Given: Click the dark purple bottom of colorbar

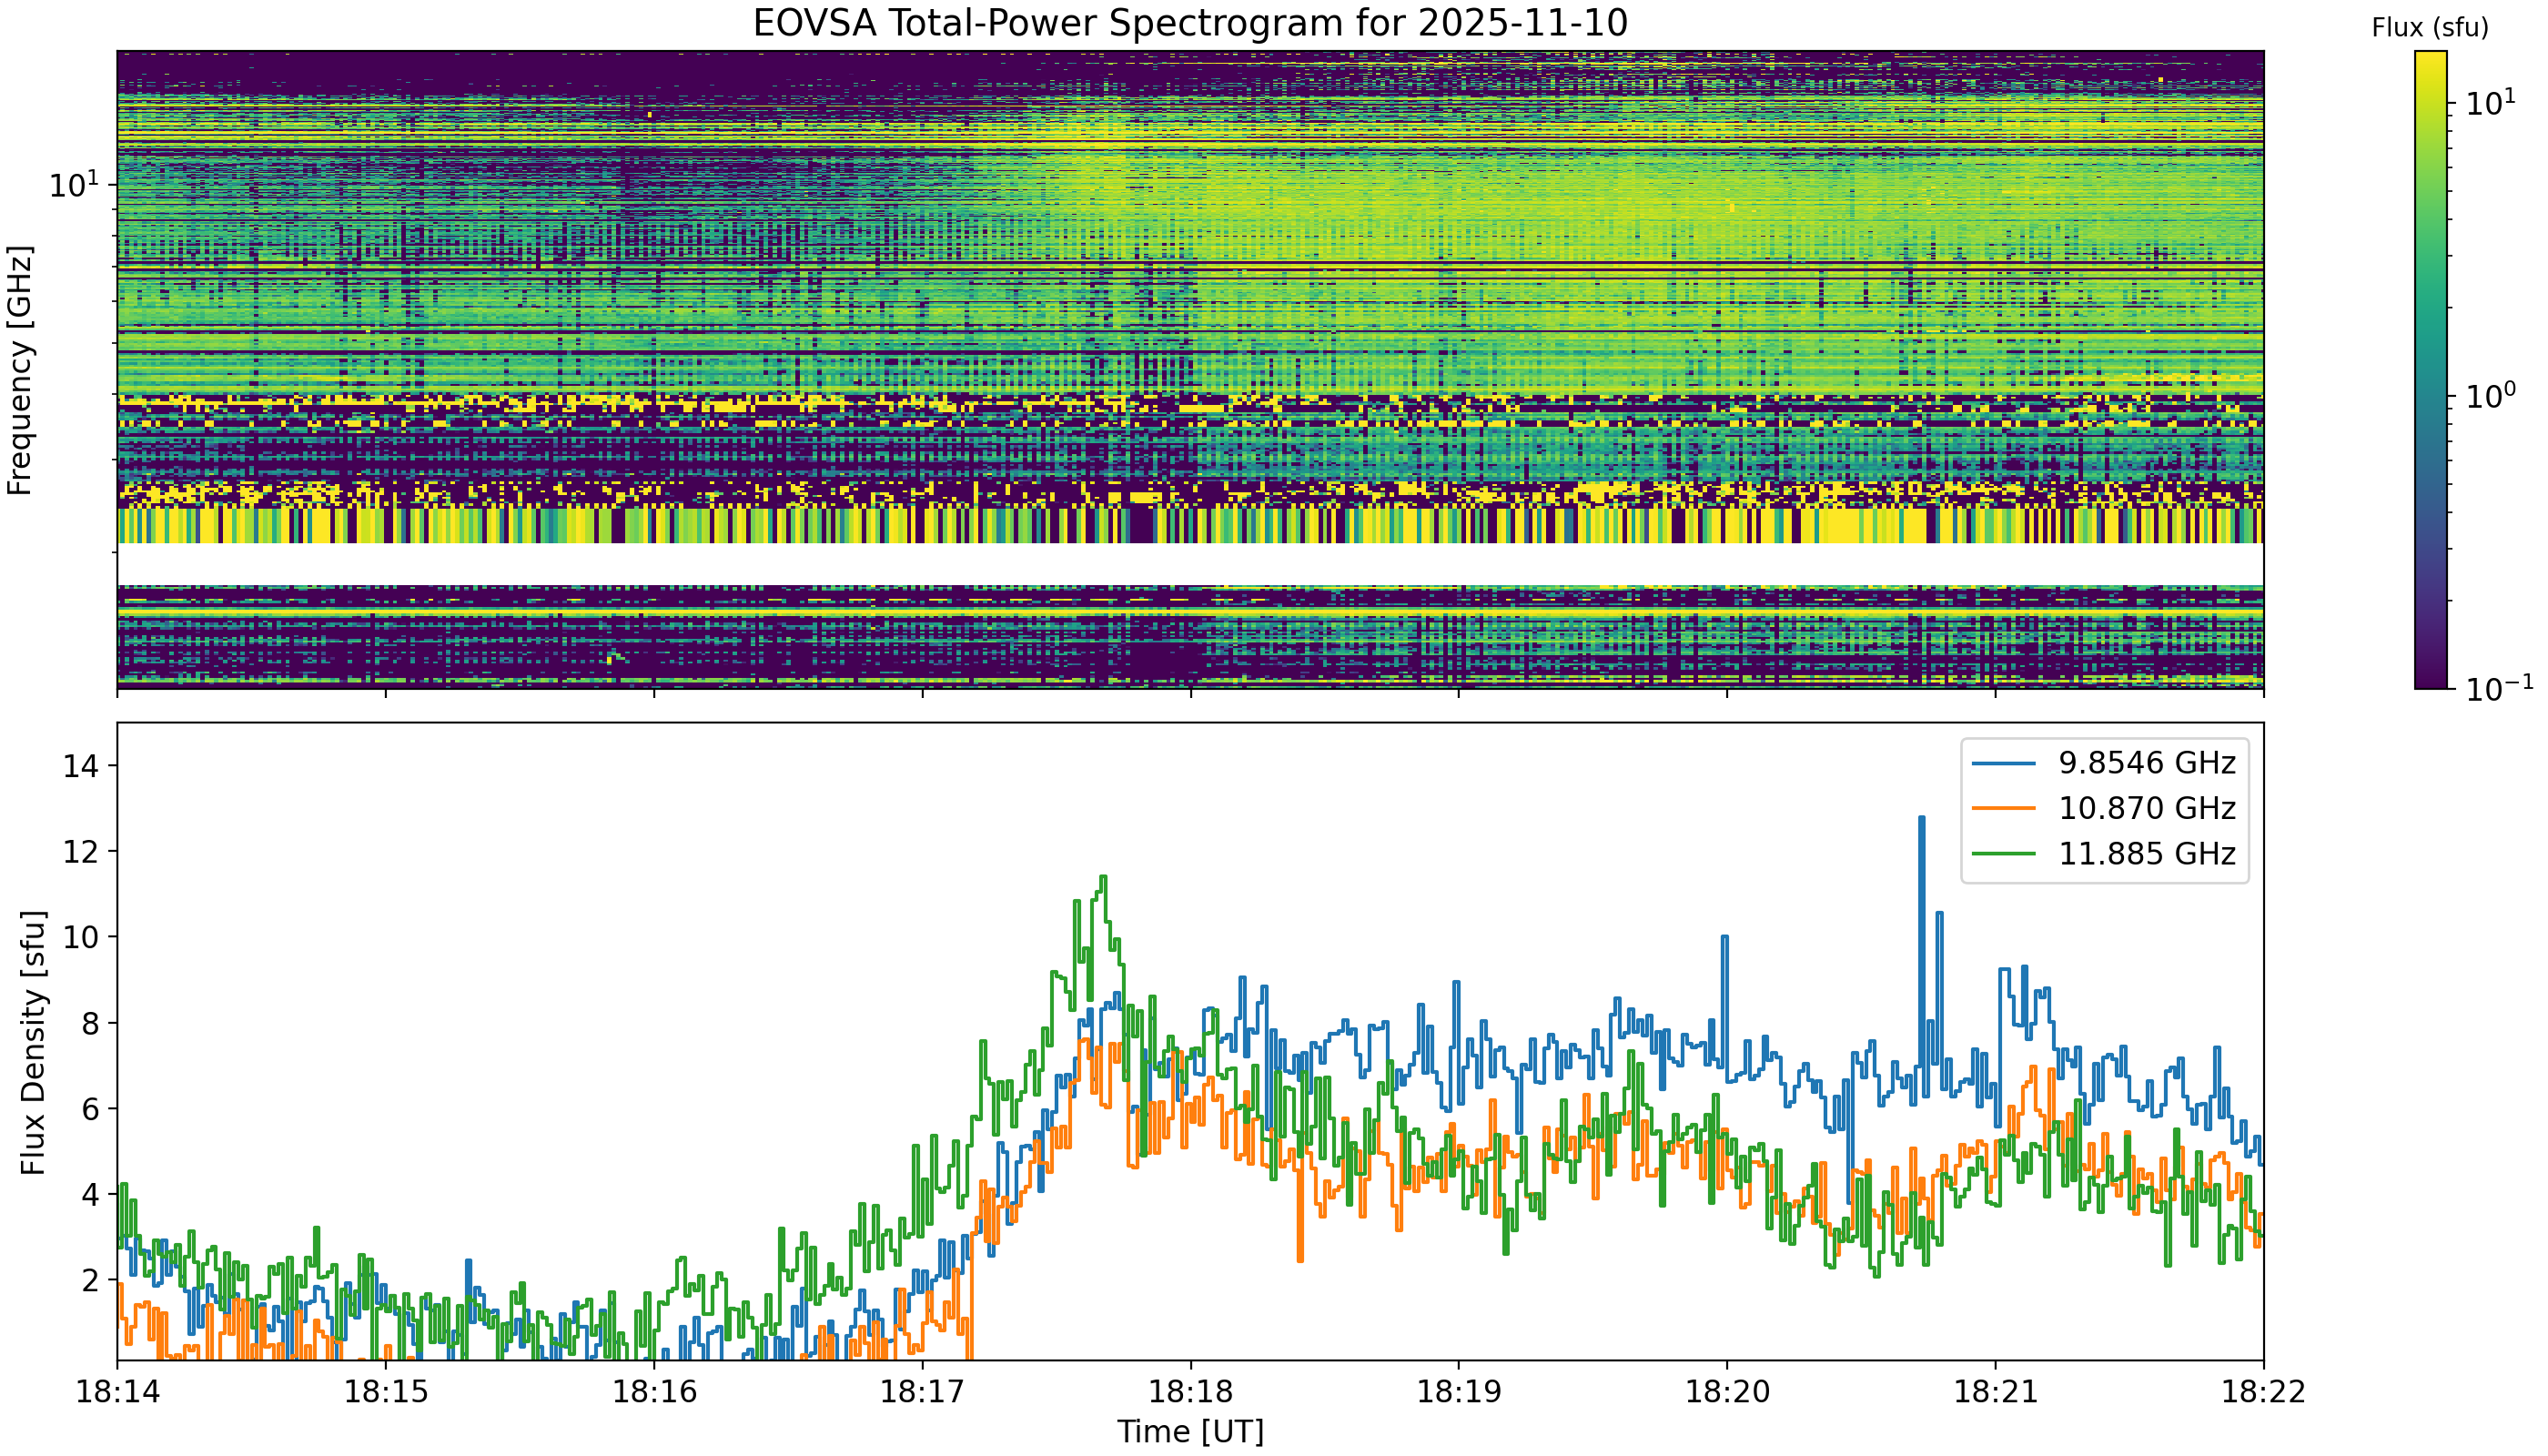Looking at the screenshot, I should click(2431, 678).
